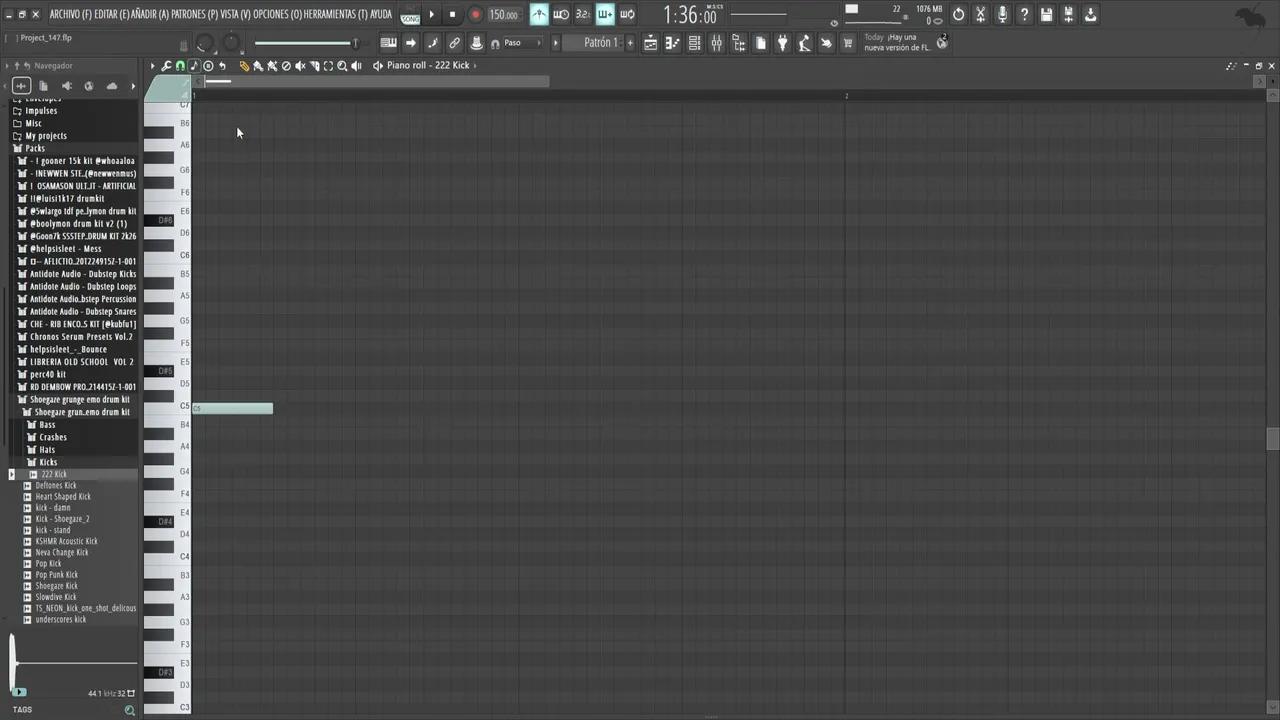Click the Save project floppy icon

pos(1046,15)
